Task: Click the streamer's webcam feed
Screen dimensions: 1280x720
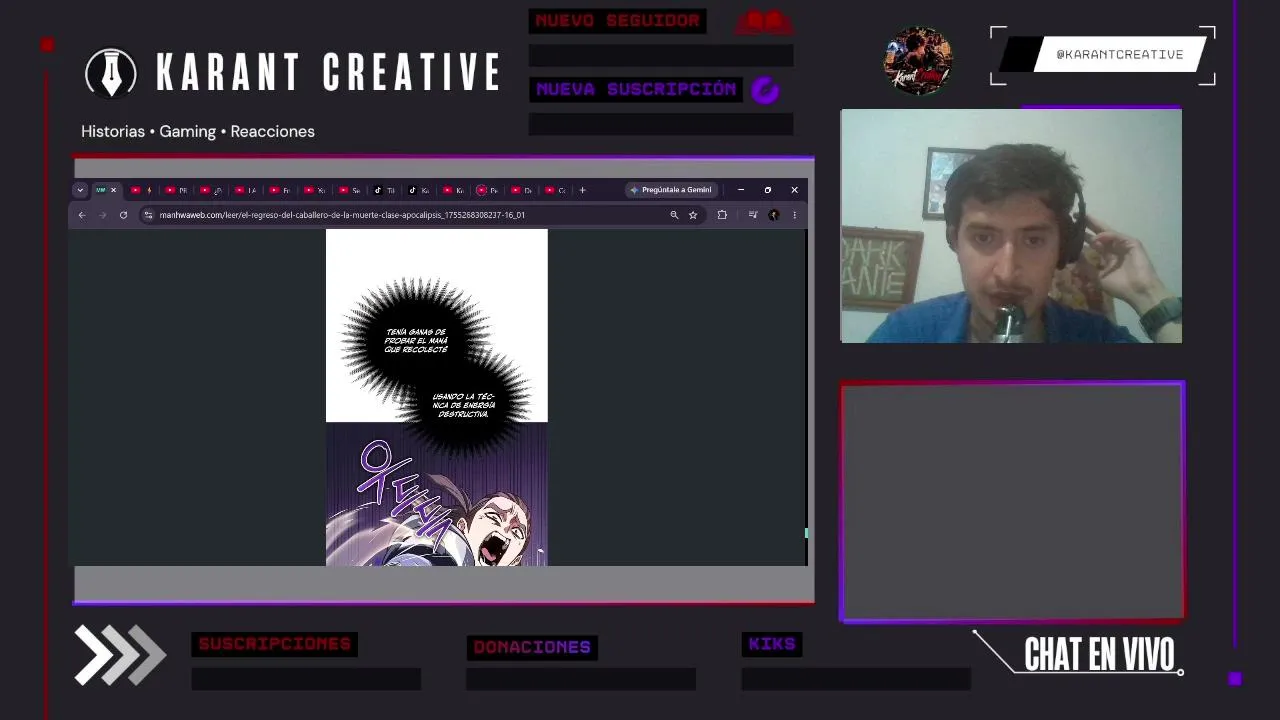Action: pos(1011,226)
